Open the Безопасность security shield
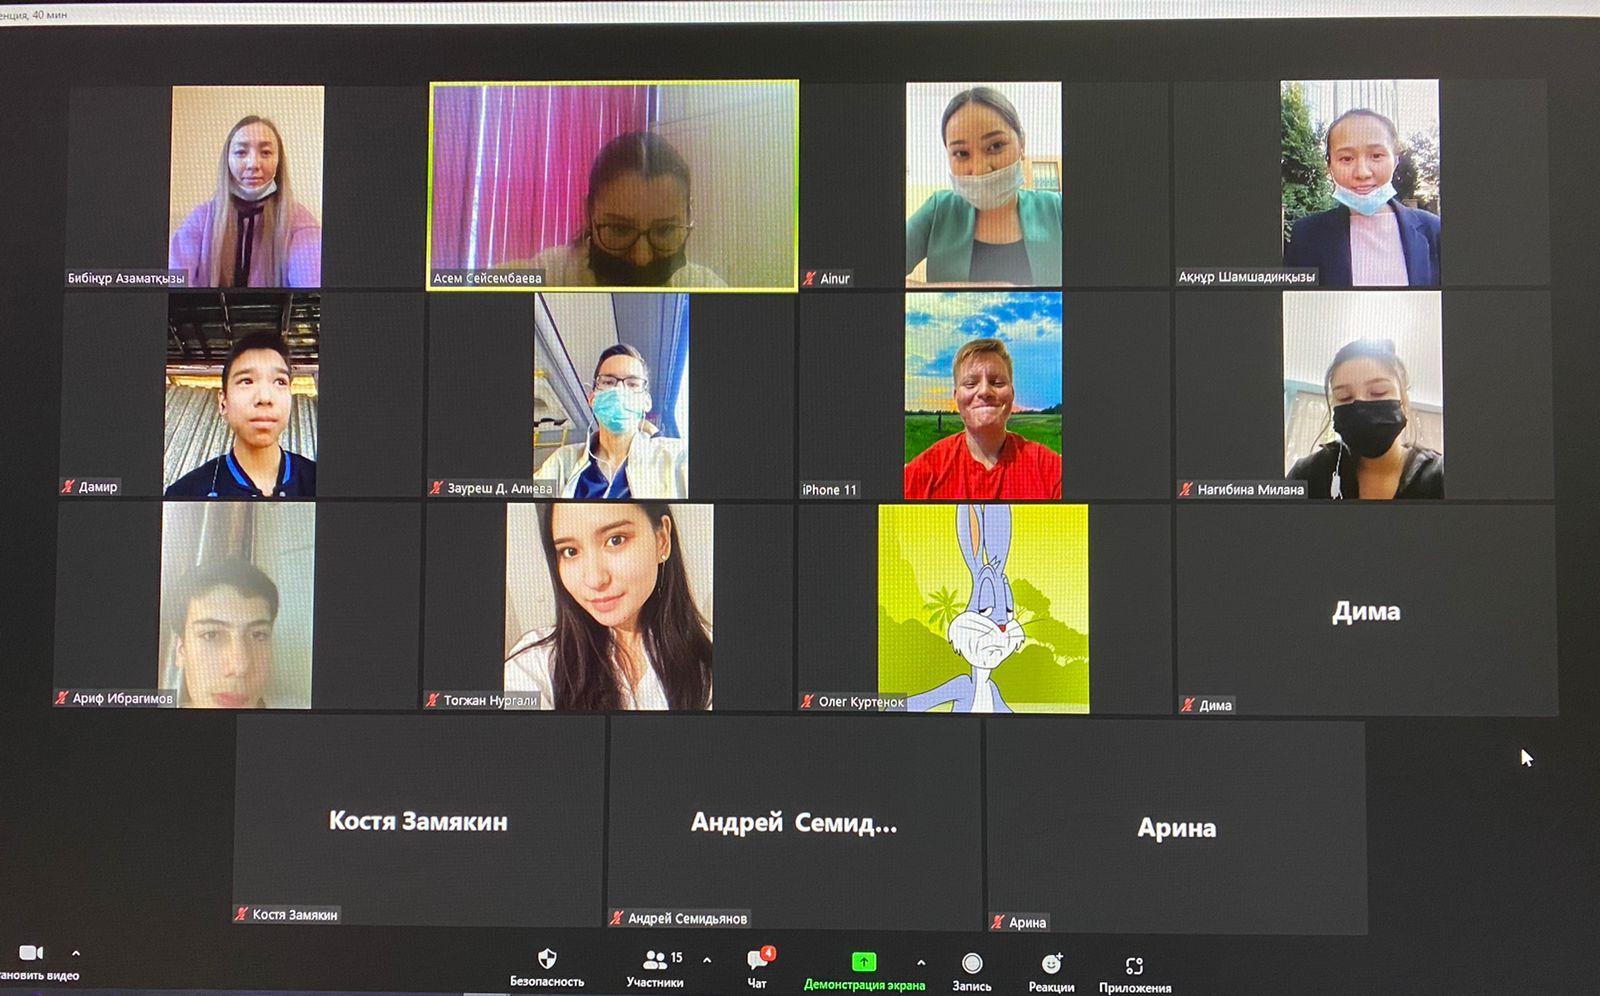 click(x=546, y=960)
